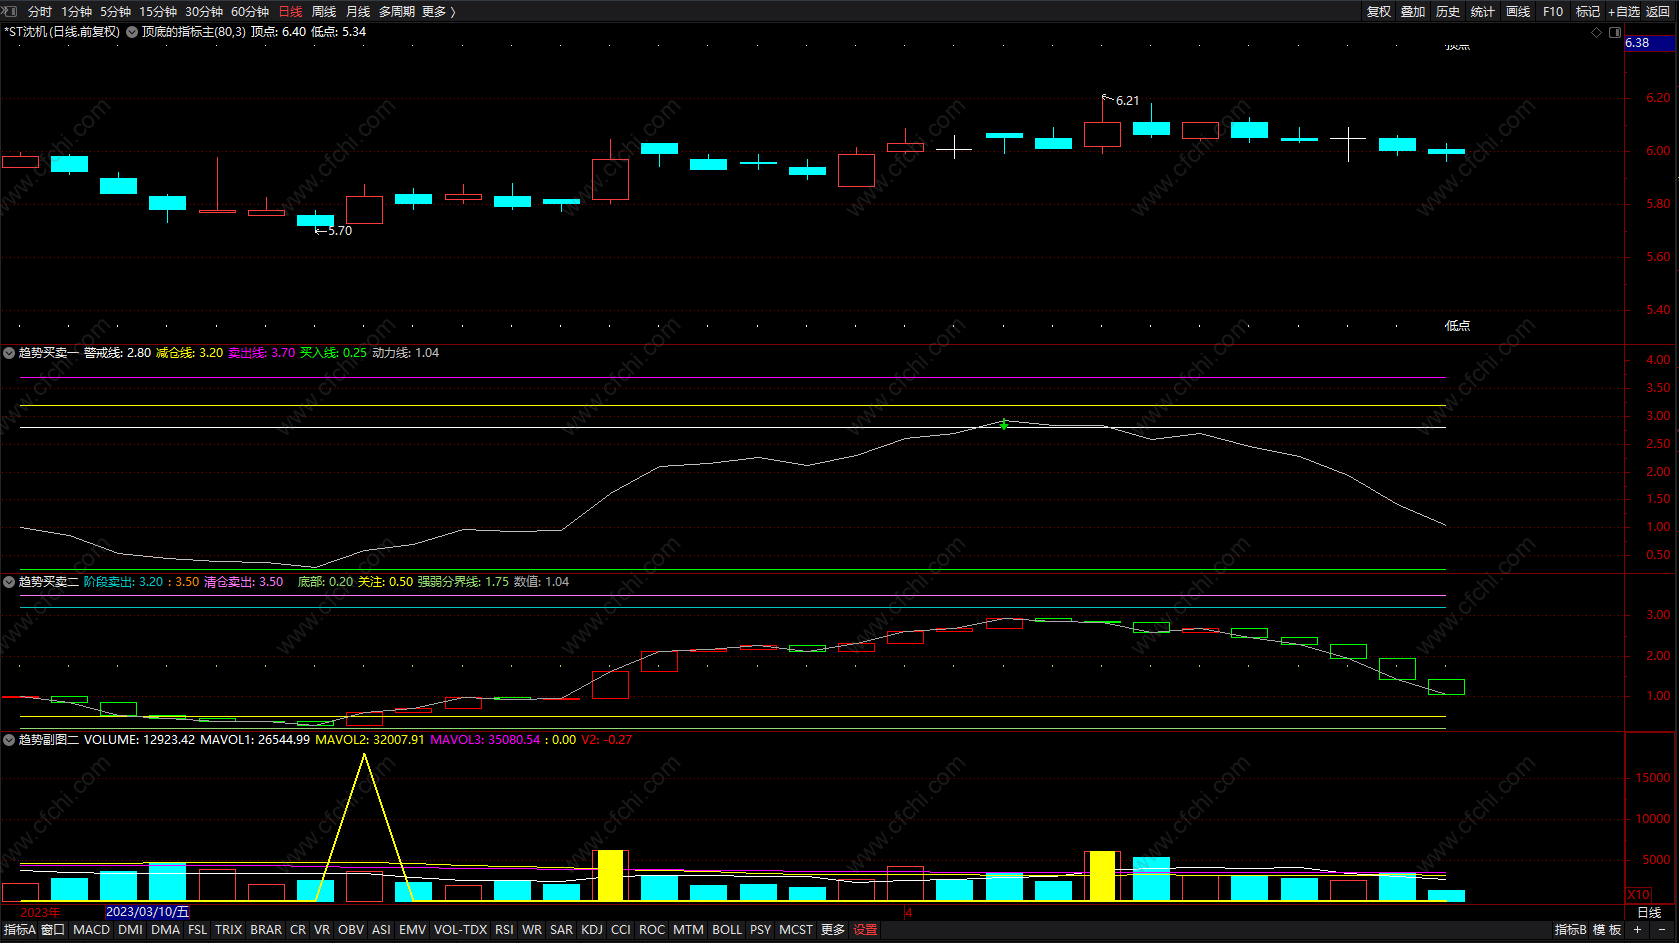Toggle the 复权 price adjustment option
The width and height of the screenshot is (1679, 943).
pyautogui.click(x=1378, y=11)
